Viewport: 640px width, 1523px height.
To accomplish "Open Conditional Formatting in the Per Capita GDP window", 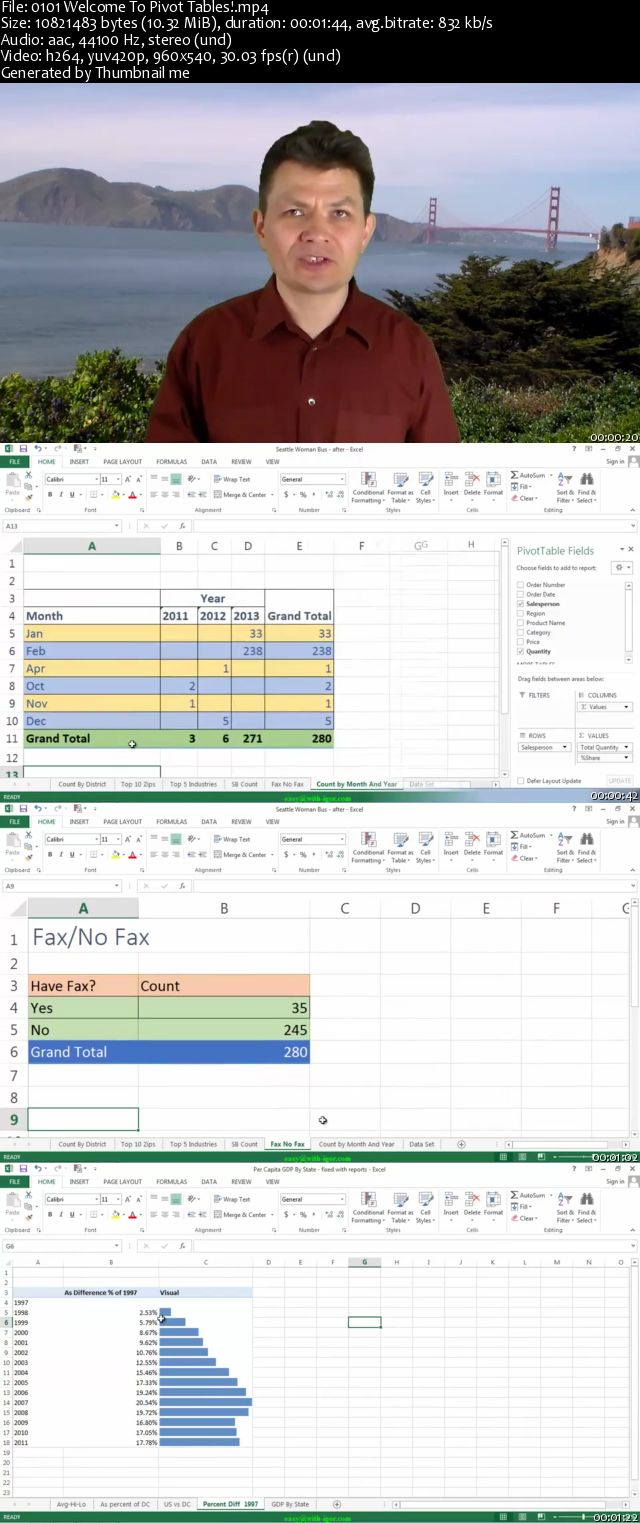I will [x=368, y=1207].
